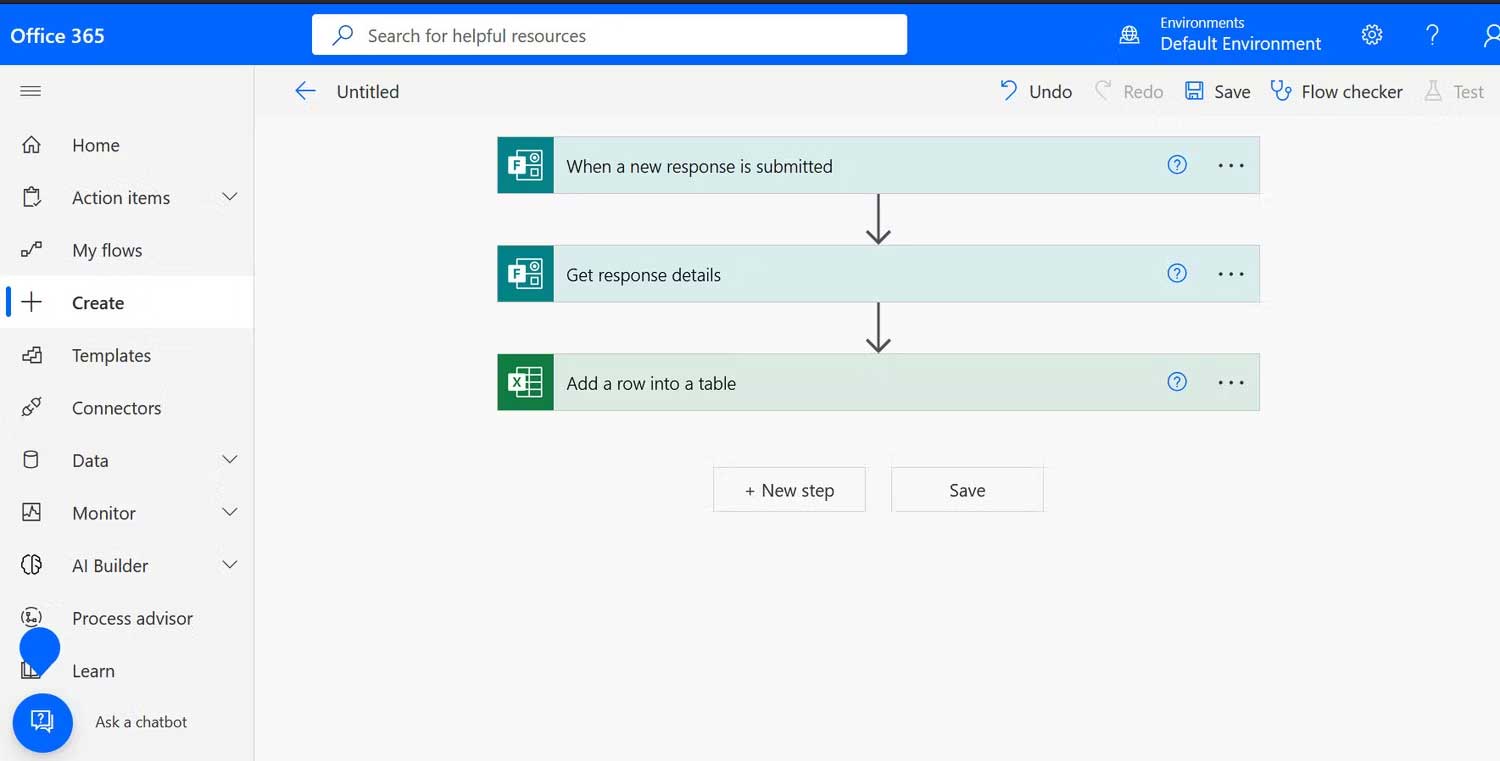The image size is (1500, 761).
Task: Select Connectors in the left sidebar
Action: click(117, 407)
